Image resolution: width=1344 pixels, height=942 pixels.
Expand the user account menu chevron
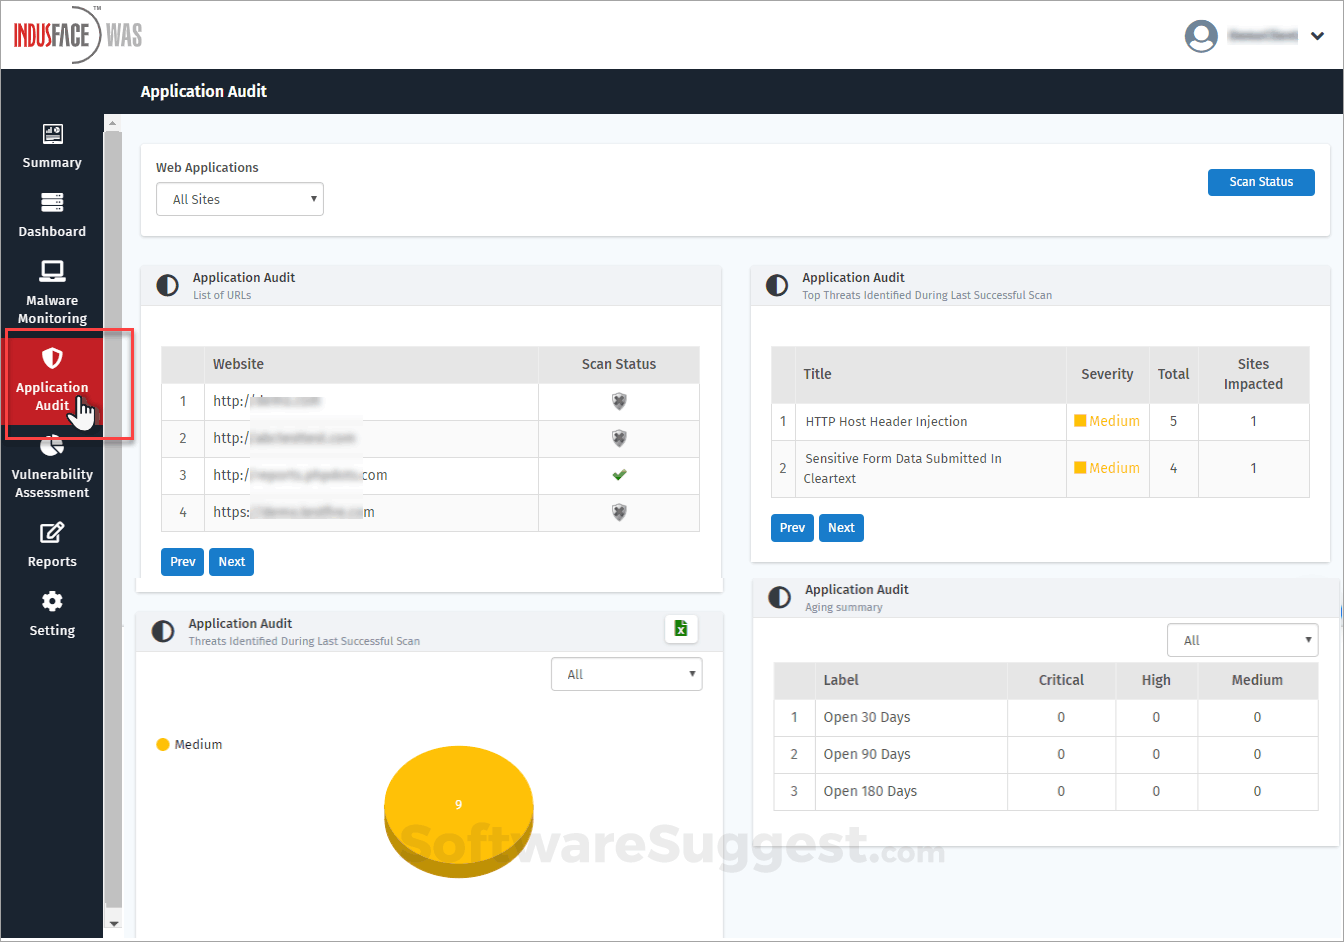point(1318,36)
